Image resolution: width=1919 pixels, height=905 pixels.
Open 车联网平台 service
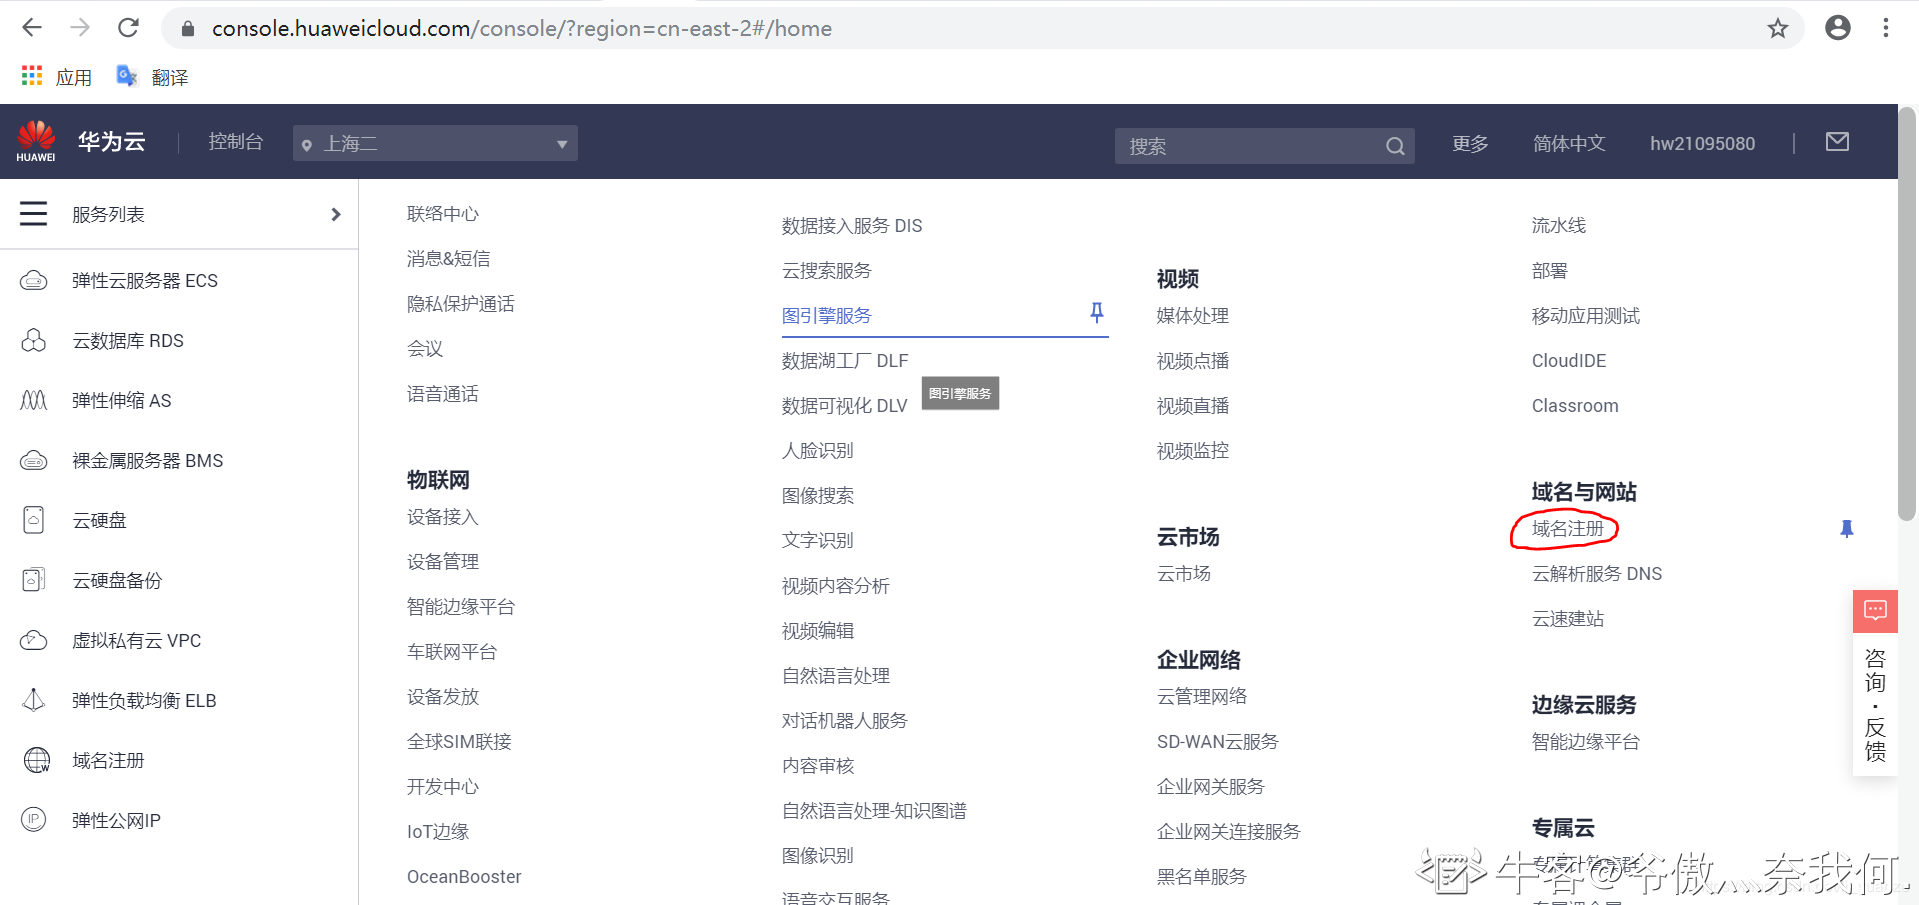[452, 652]
